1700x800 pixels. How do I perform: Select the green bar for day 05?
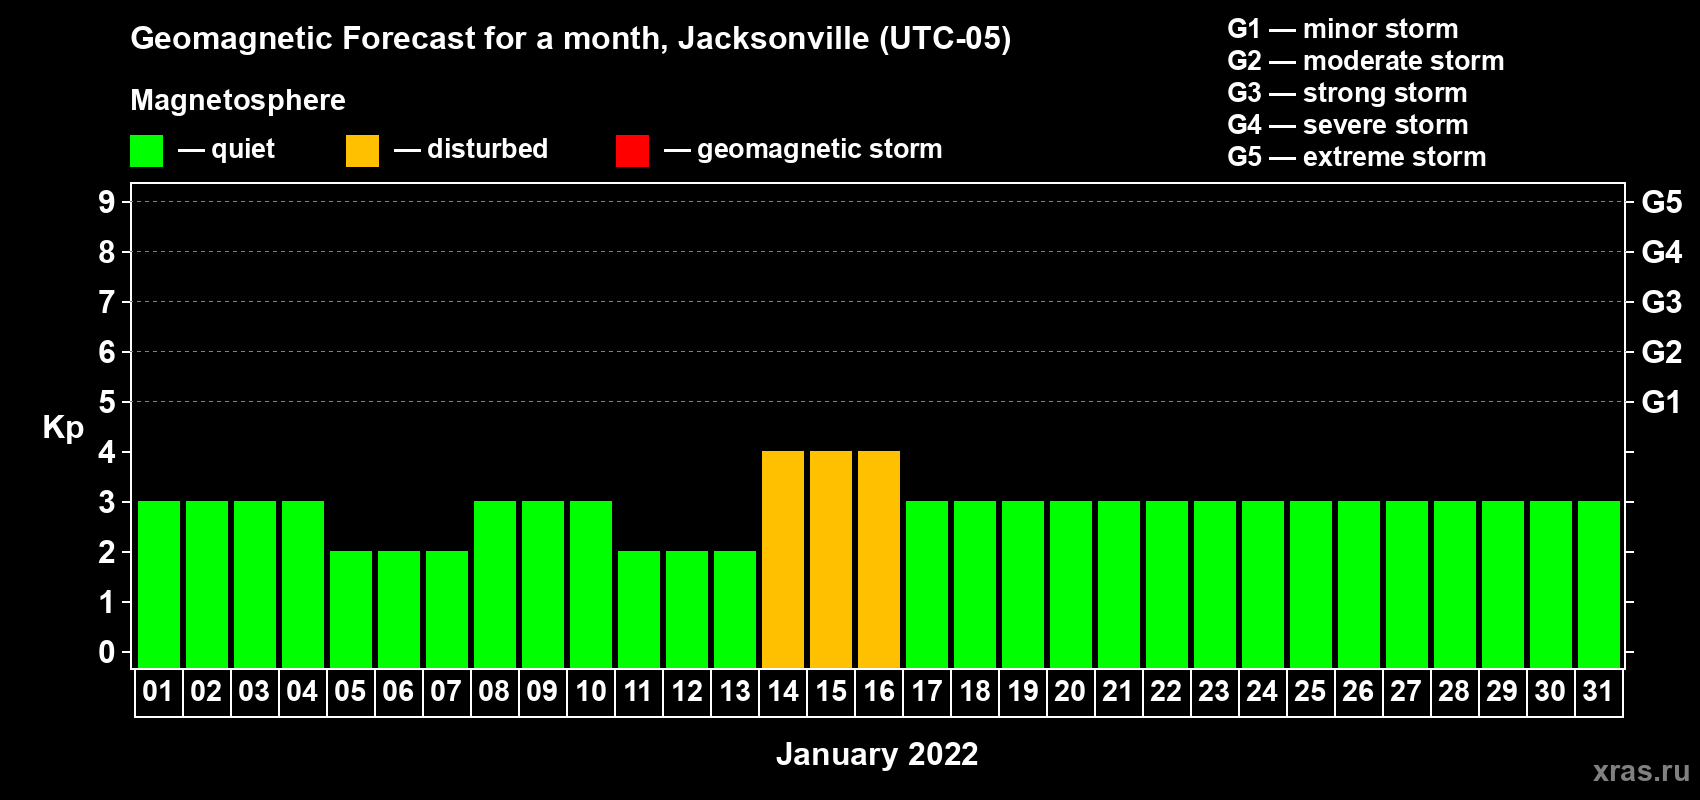(351, 609)
